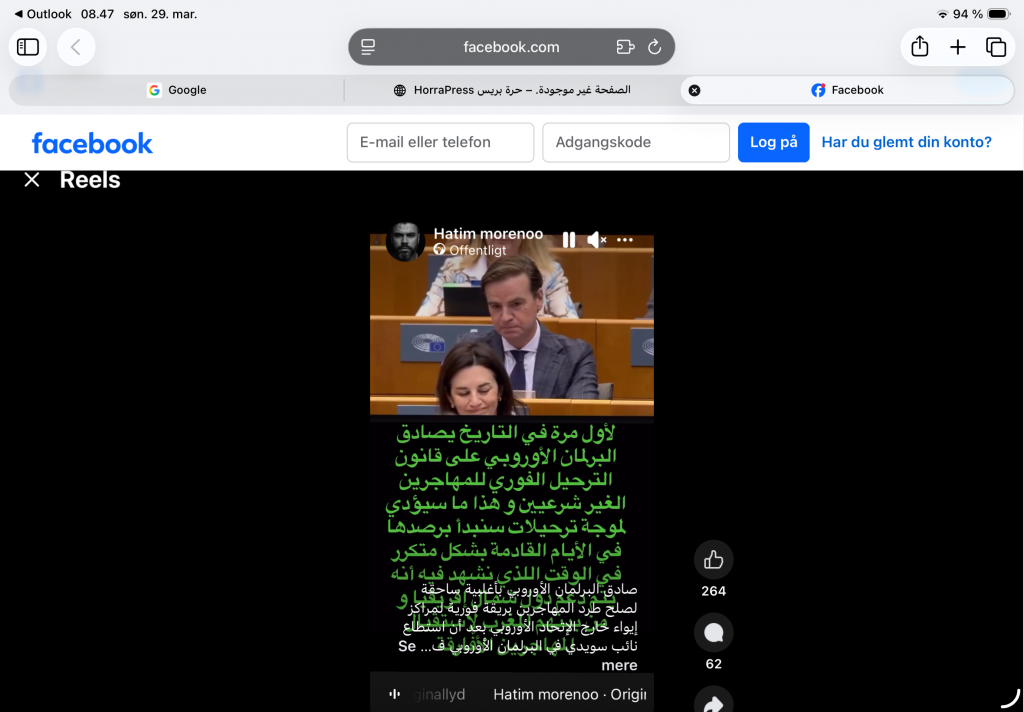Screen dimensions: 1024x712
Task: Unmute the reel audio
Action: pyautogui.click(x=597, y=240)
